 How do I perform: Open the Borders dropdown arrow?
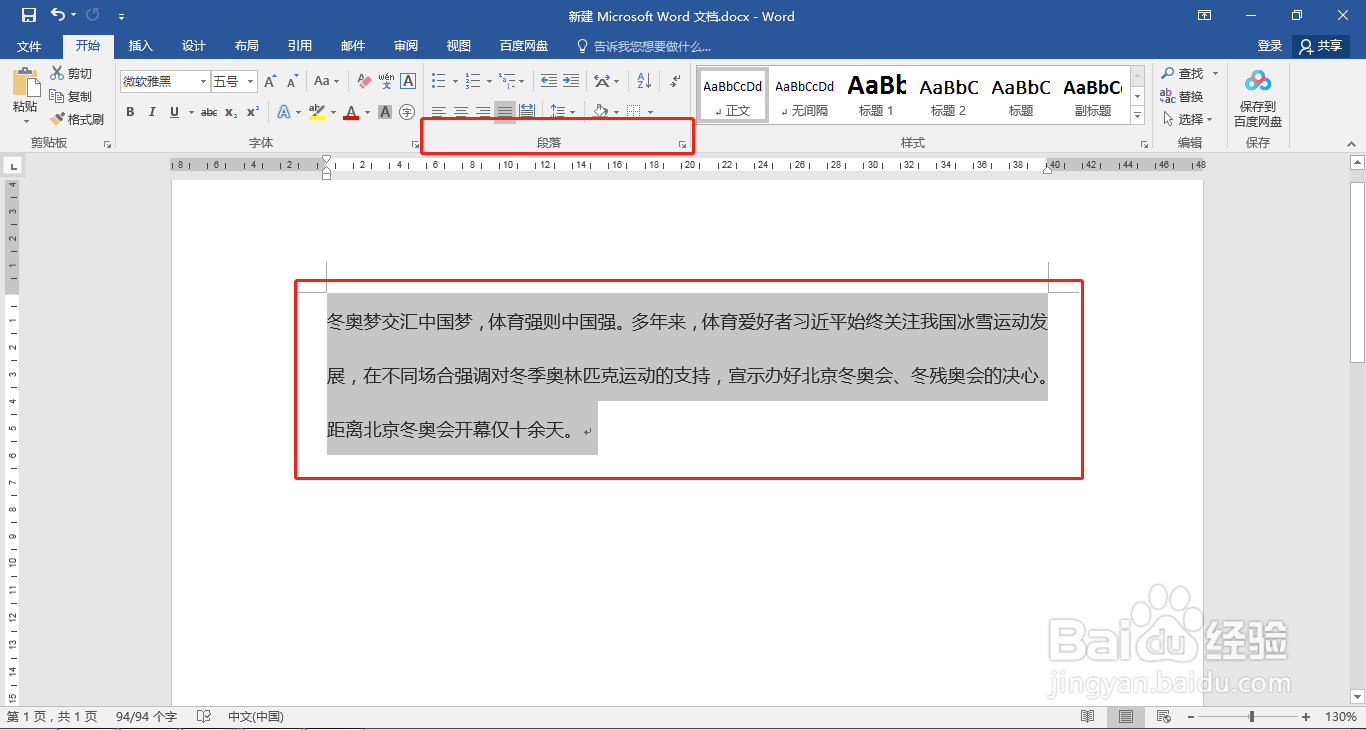click(x=650, y=112)
